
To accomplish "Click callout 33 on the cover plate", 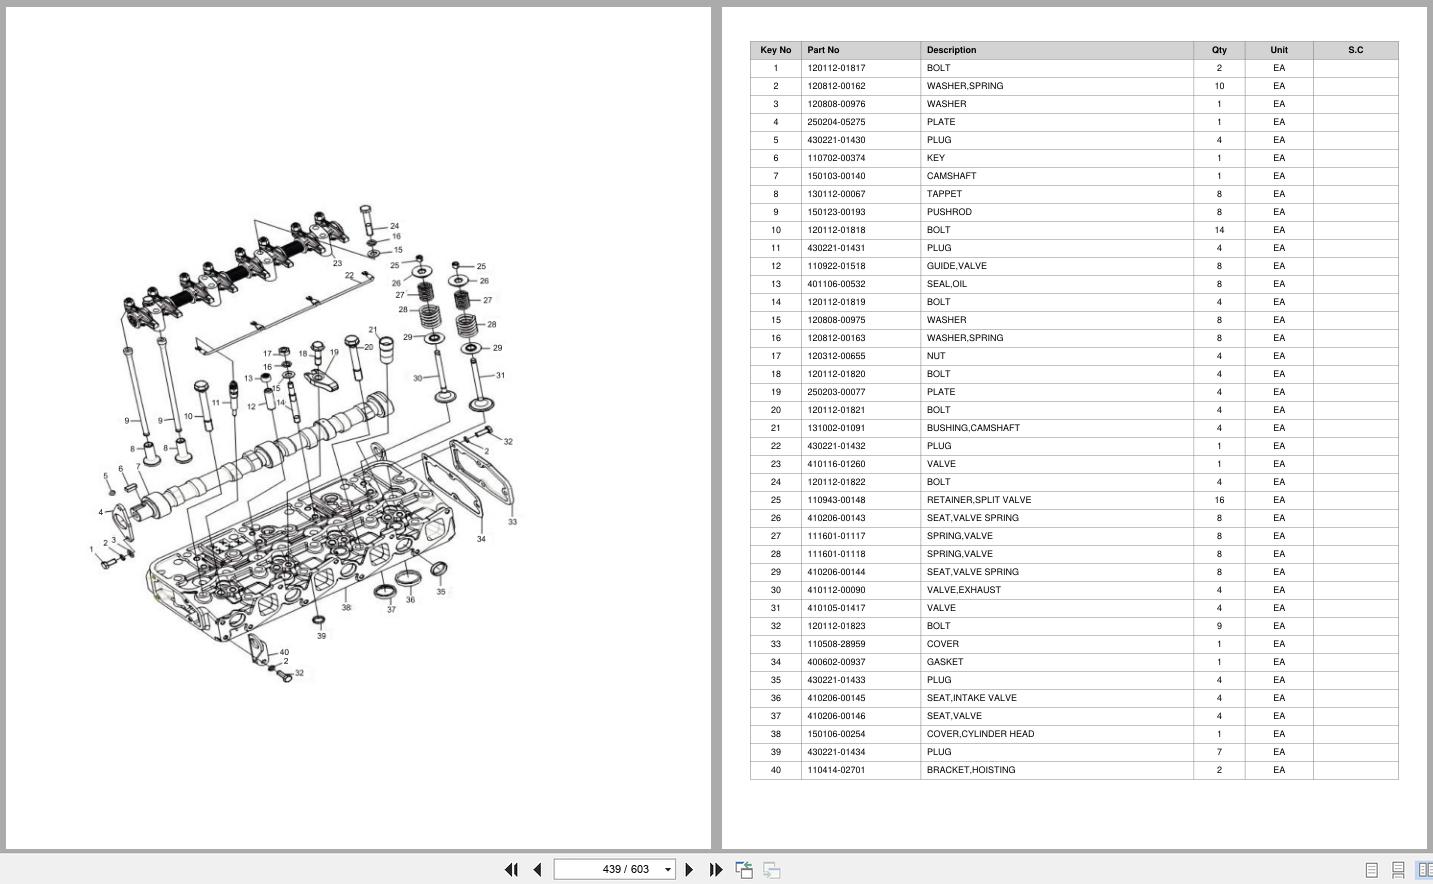I will pyautogui.click(x=512, y=522).
